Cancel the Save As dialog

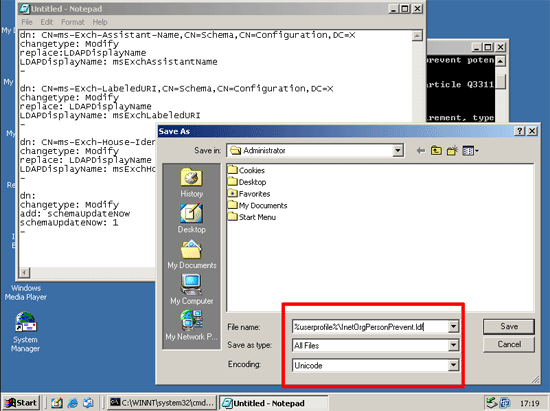tap(509, 344)
